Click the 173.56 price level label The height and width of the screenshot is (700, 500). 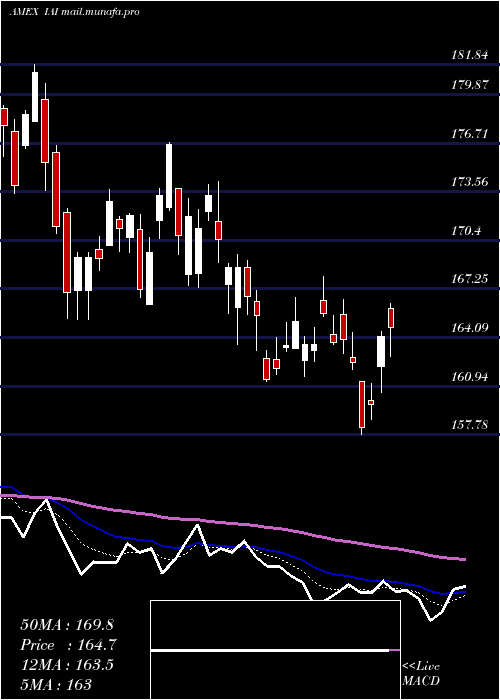[470, 182]
